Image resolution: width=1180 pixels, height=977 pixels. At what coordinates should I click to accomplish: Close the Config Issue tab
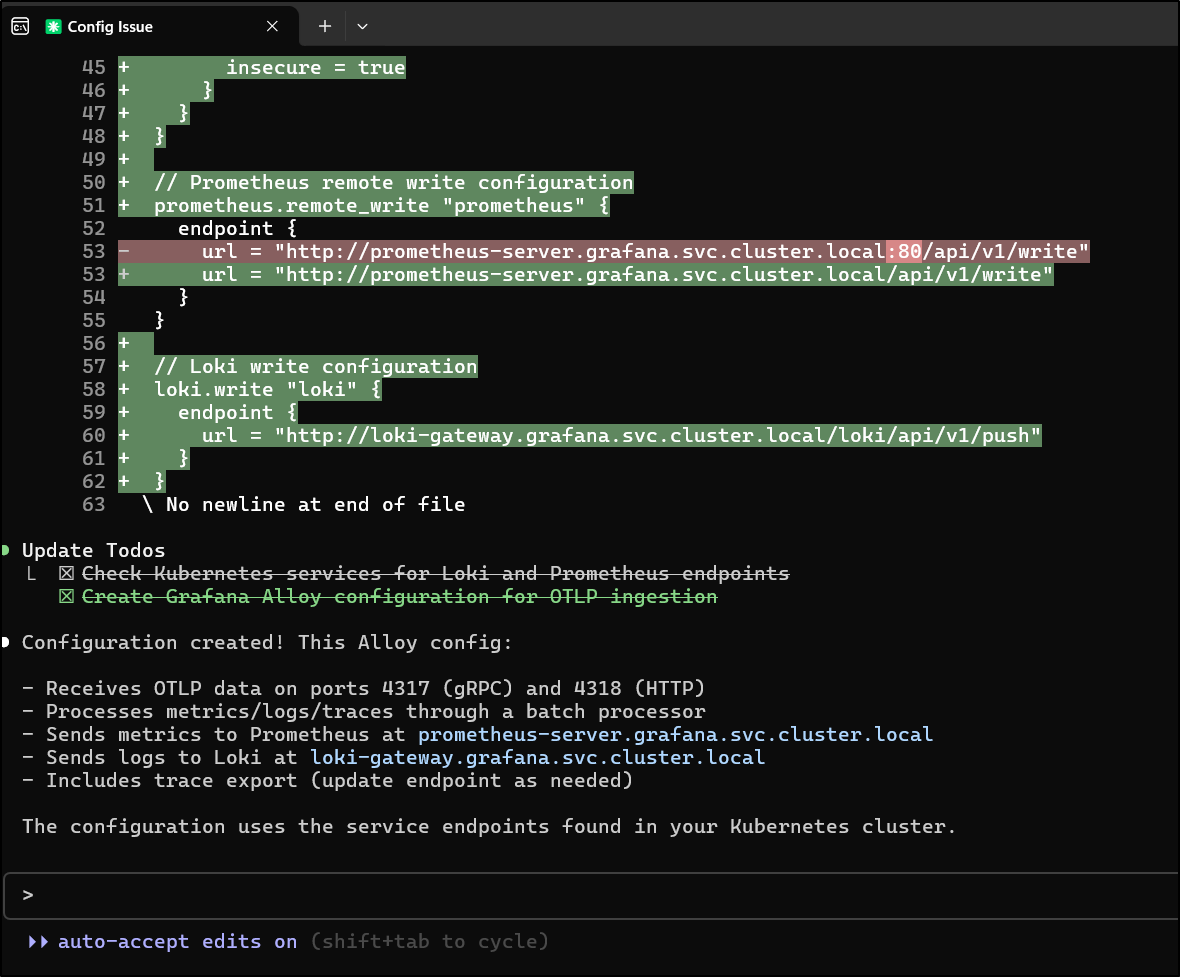click(x=272, y=26)
